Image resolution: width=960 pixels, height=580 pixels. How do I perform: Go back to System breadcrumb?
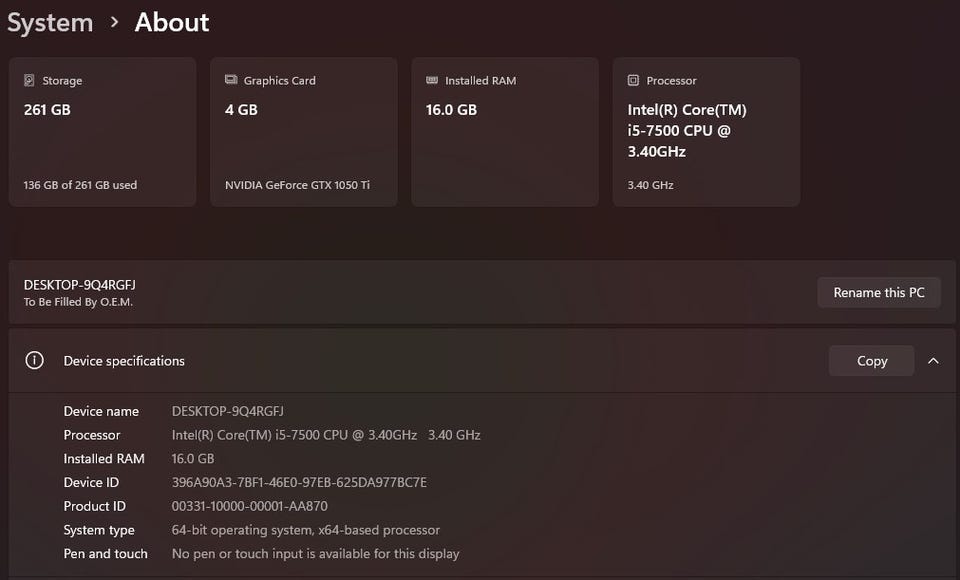[x=50, y=23]
